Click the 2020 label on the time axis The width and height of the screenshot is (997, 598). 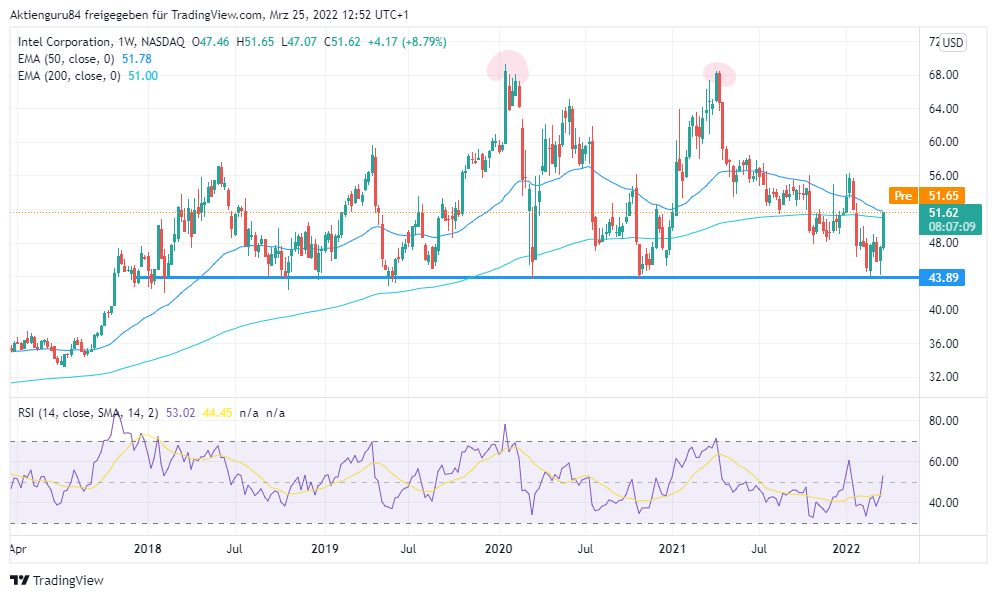498,548
